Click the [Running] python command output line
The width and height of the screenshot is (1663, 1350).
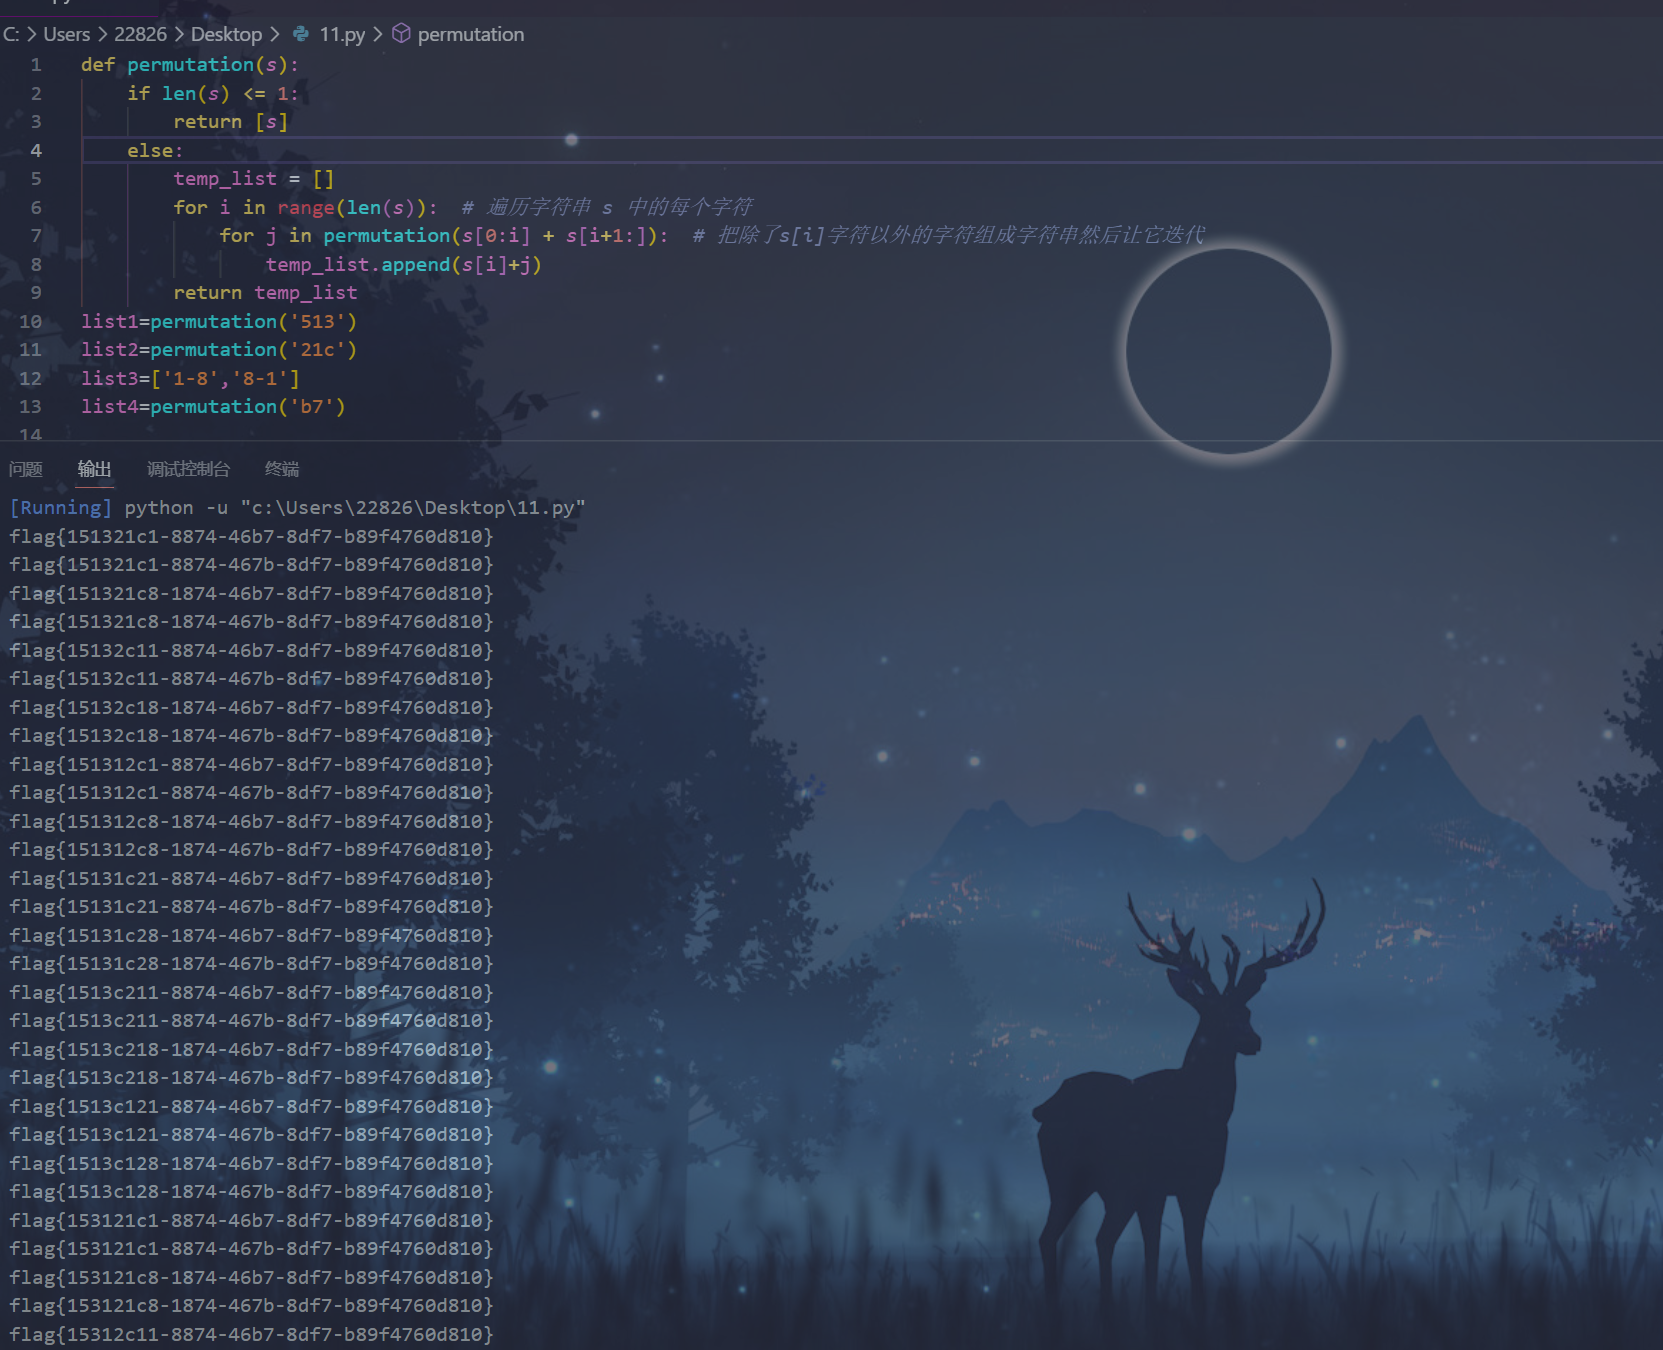(297, 508)
